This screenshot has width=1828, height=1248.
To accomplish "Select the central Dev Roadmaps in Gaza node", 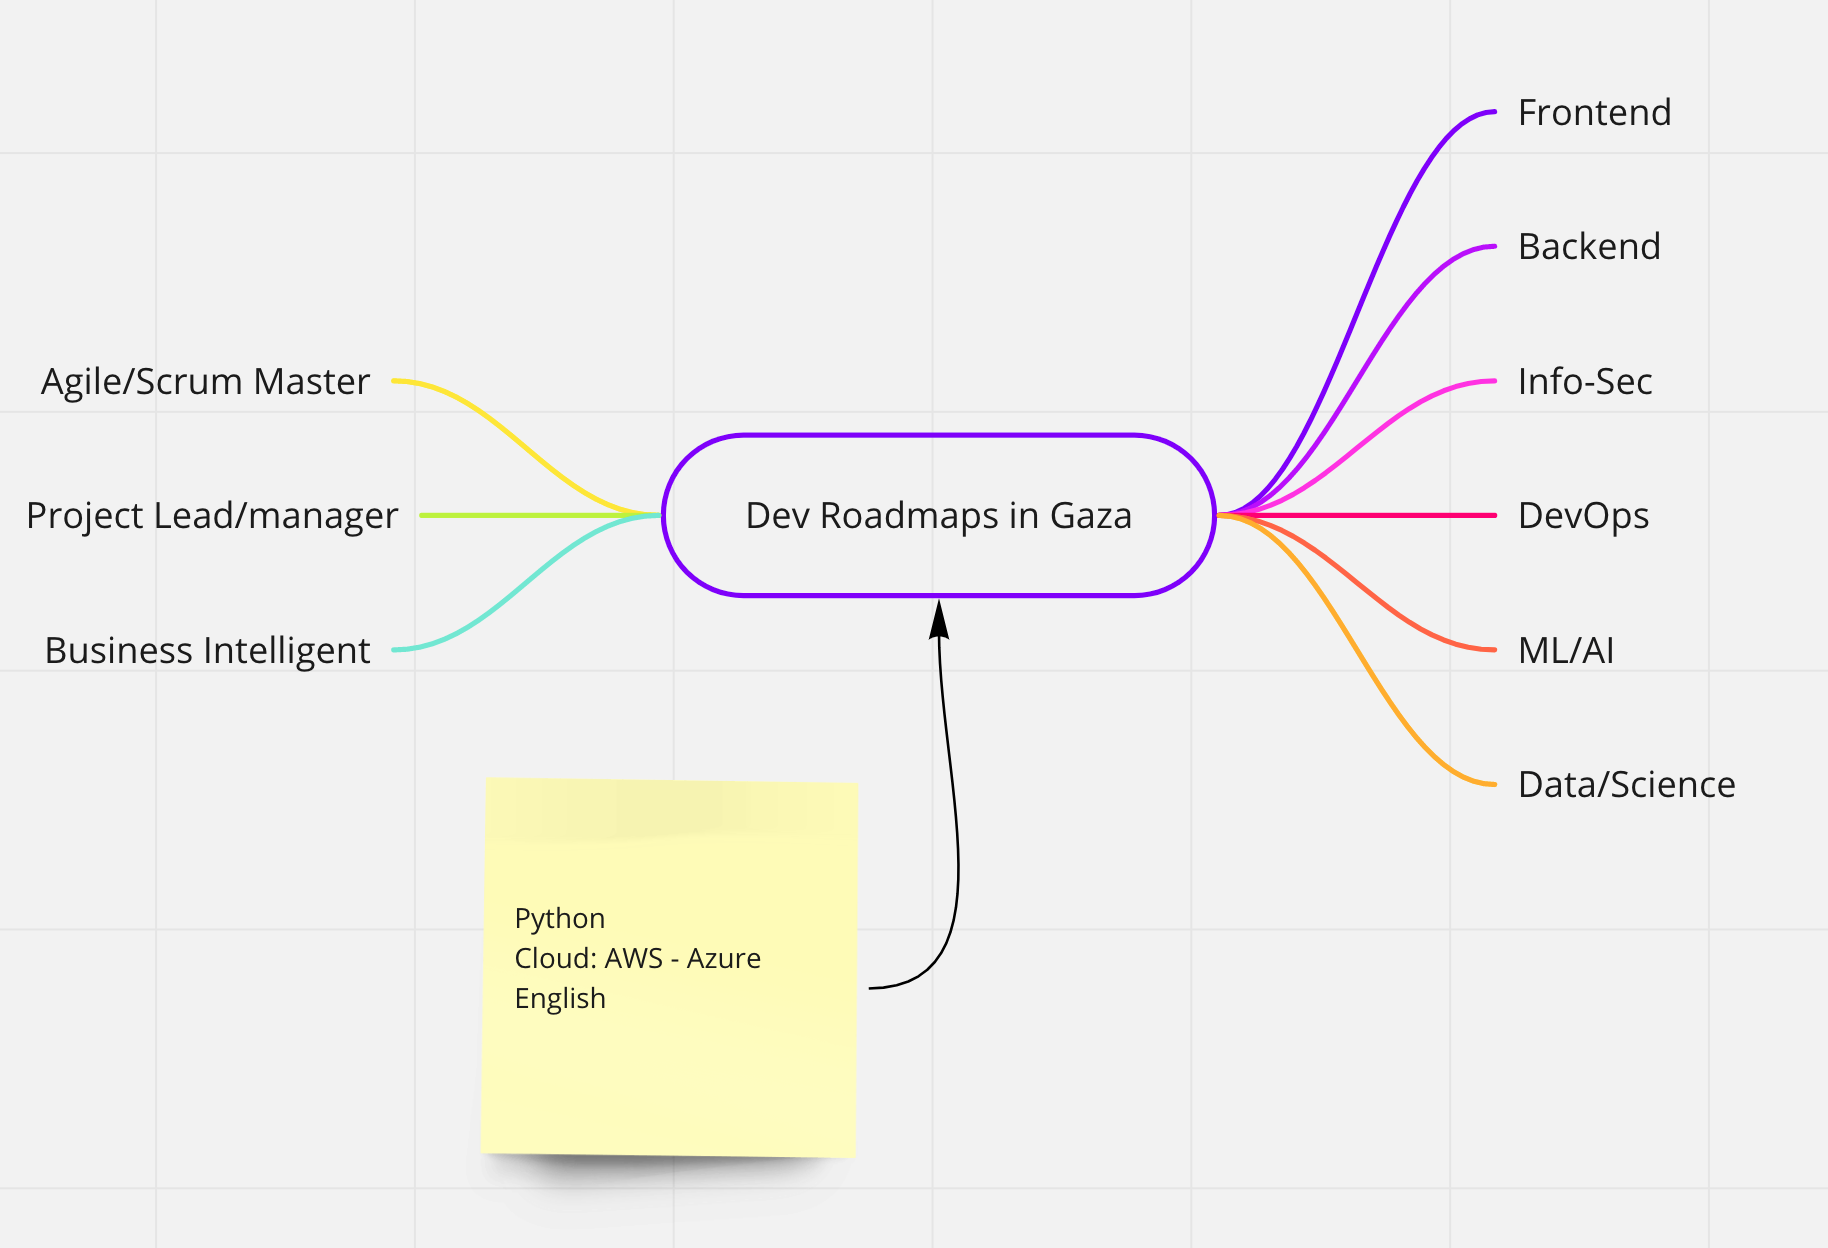I will [938, 516].
